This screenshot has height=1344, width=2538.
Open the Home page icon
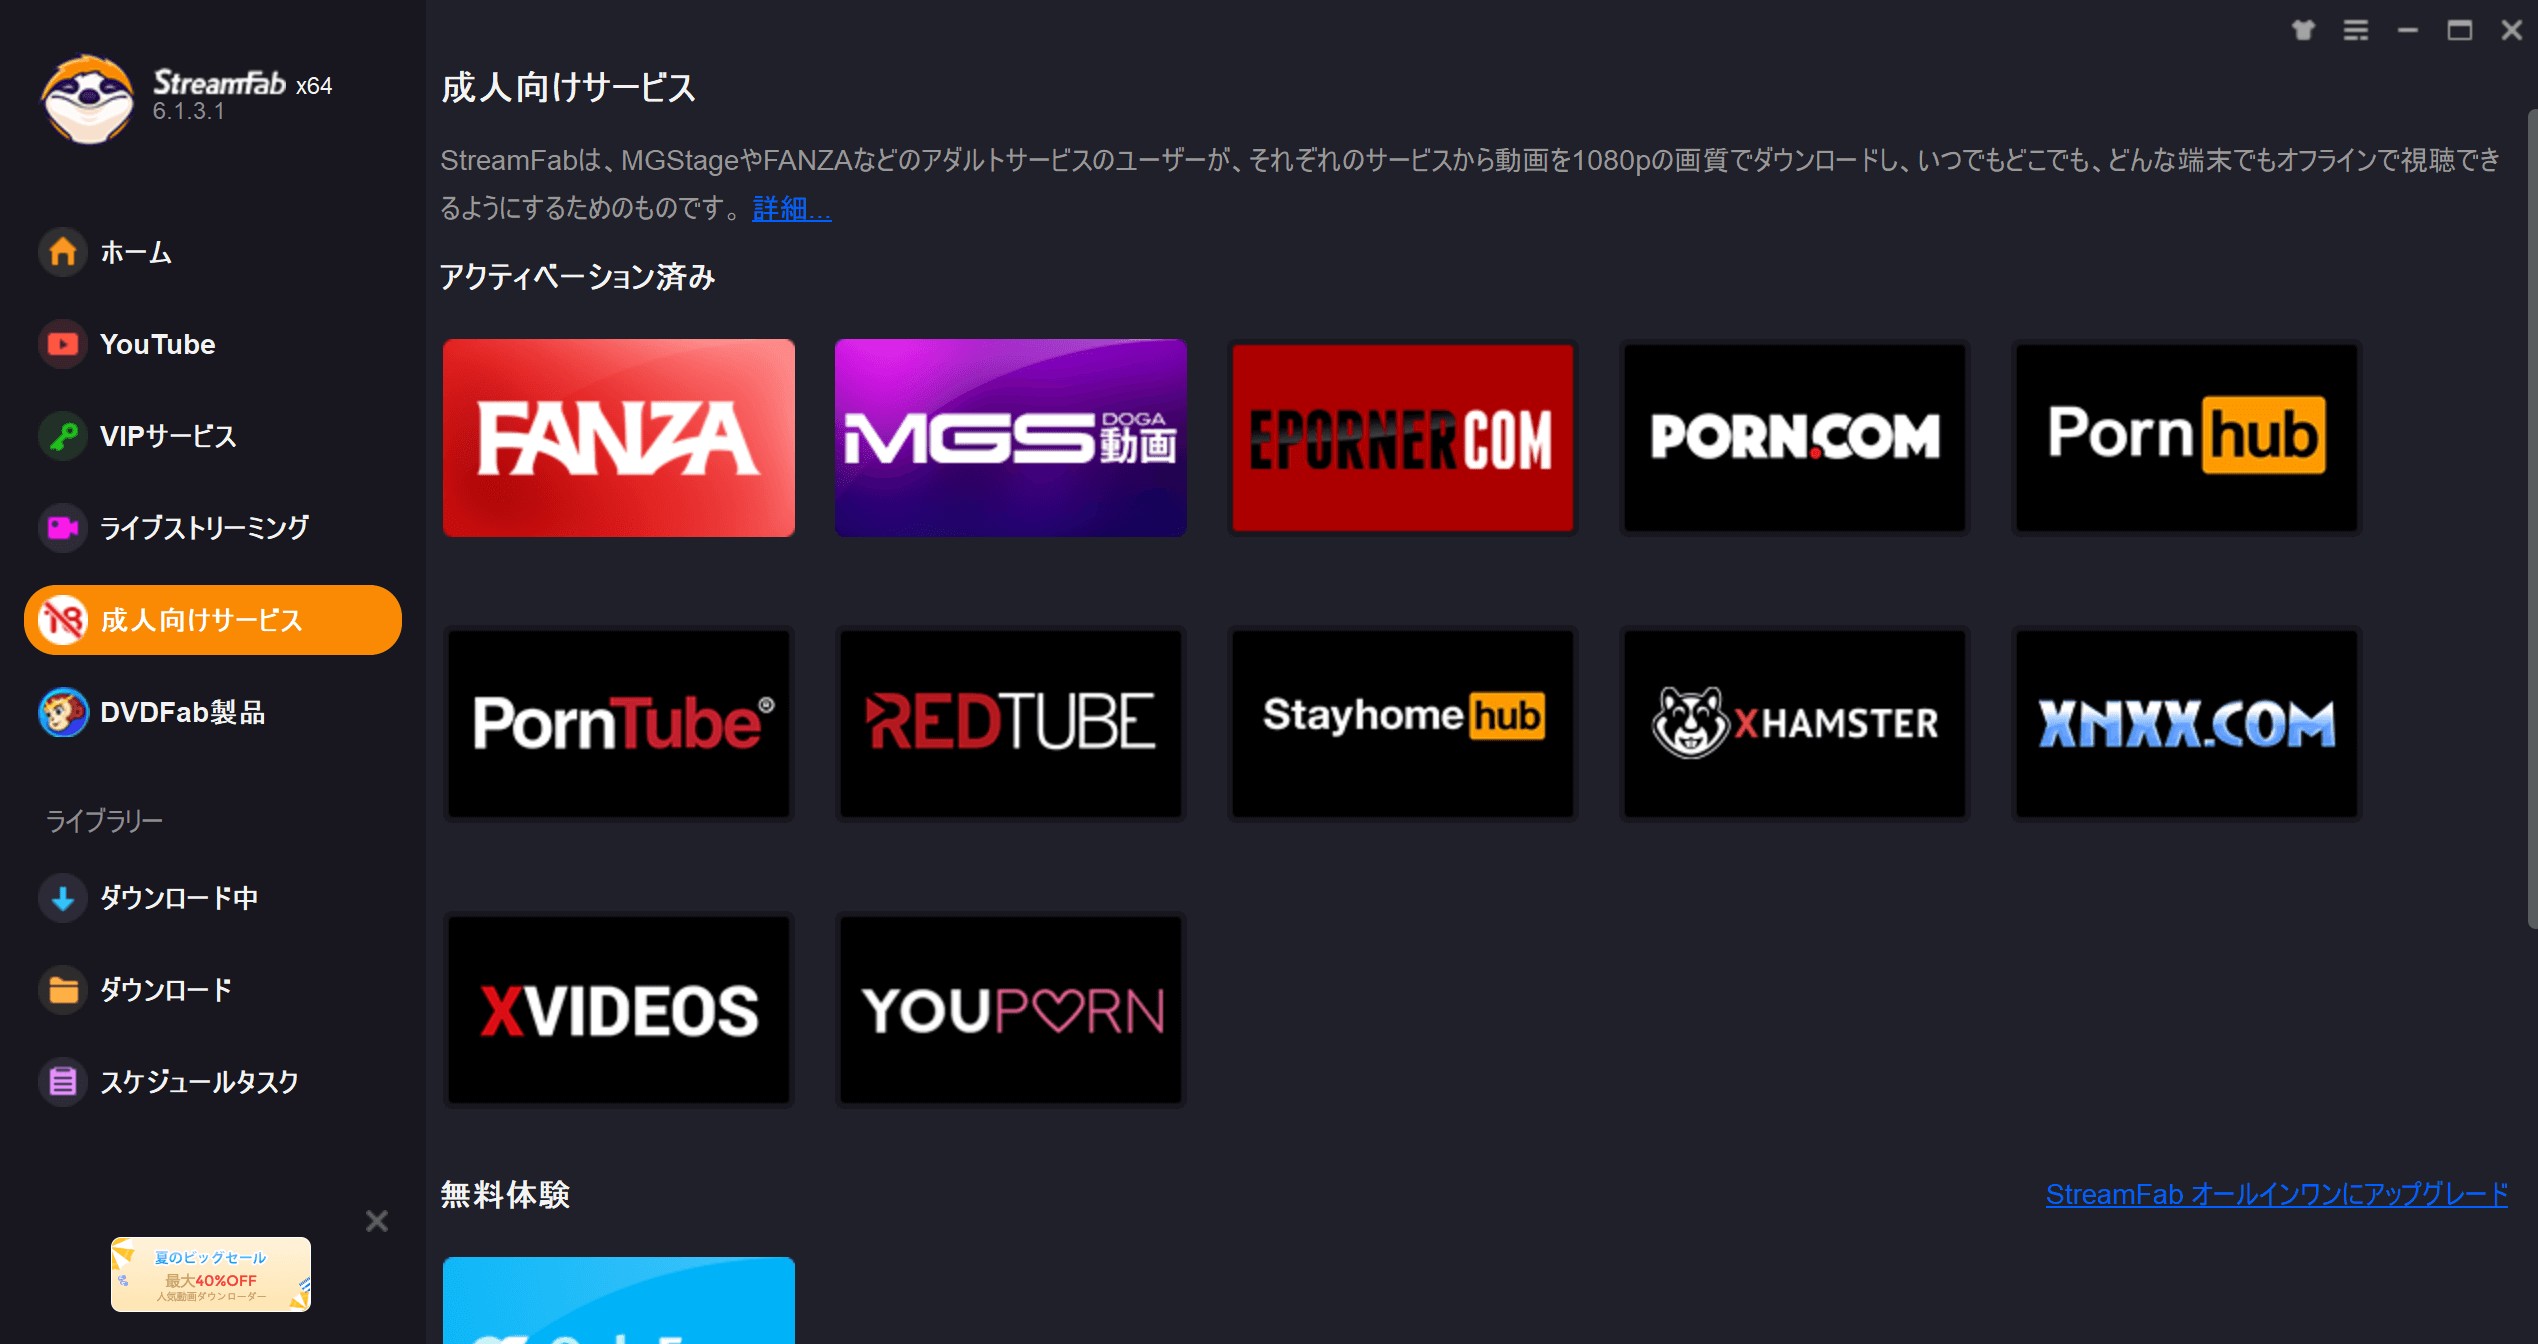pyautogui.click(x=63, y=252)
